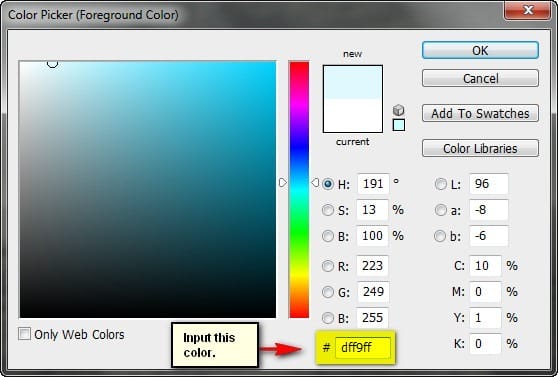
Task: Click the green field showing 249
Action: (373, 292)
